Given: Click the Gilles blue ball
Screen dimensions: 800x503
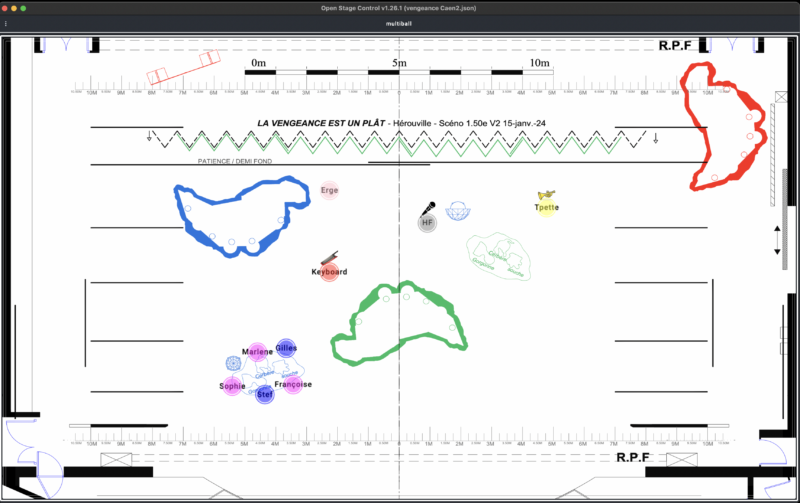Looking at the screenshot, I should coord(286,347).
